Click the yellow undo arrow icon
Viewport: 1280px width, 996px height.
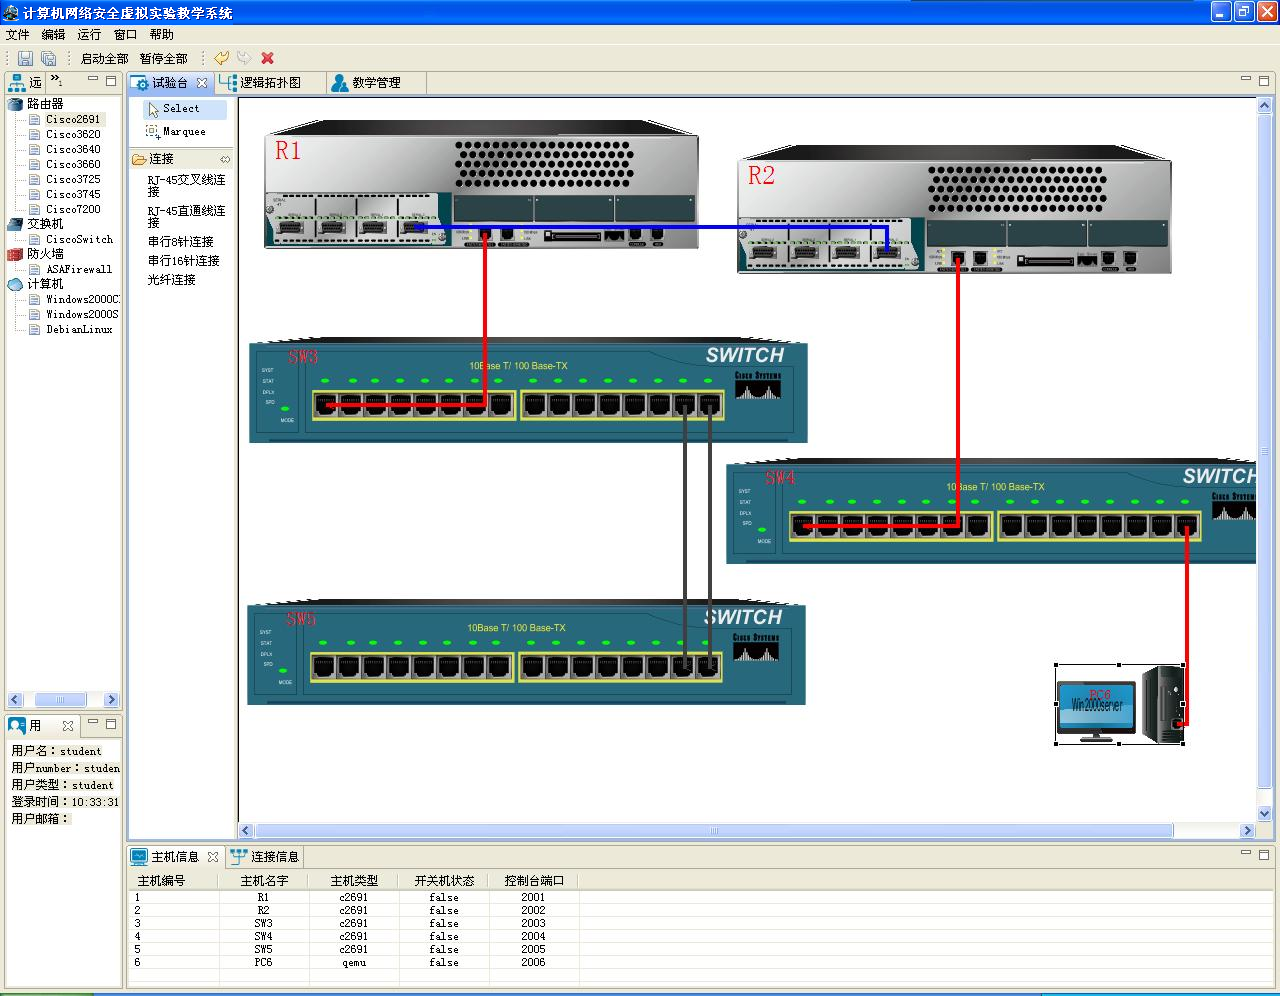coord(222,58)
